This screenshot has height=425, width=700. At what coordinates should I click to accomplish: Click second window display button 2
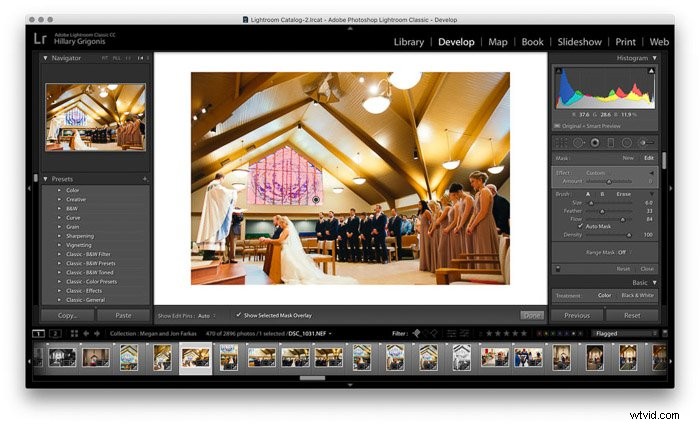(x=55, y=333)
